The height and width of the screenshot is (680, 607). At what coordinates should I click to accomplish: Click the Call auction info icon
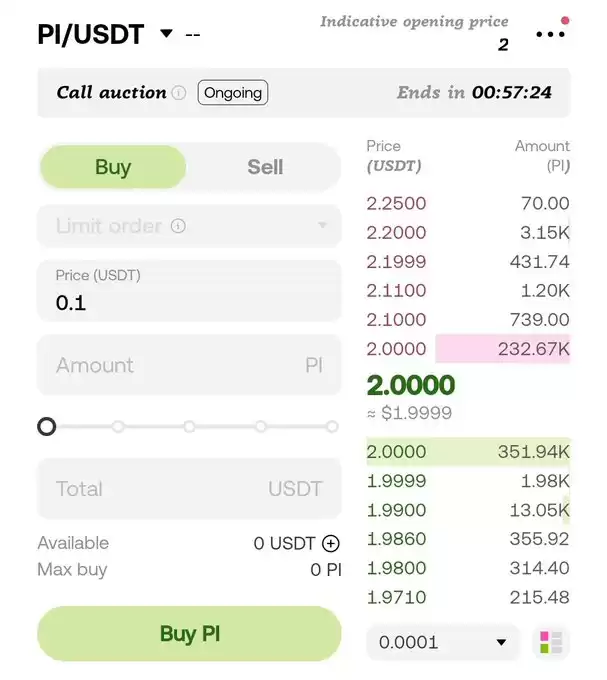point(179,92)
